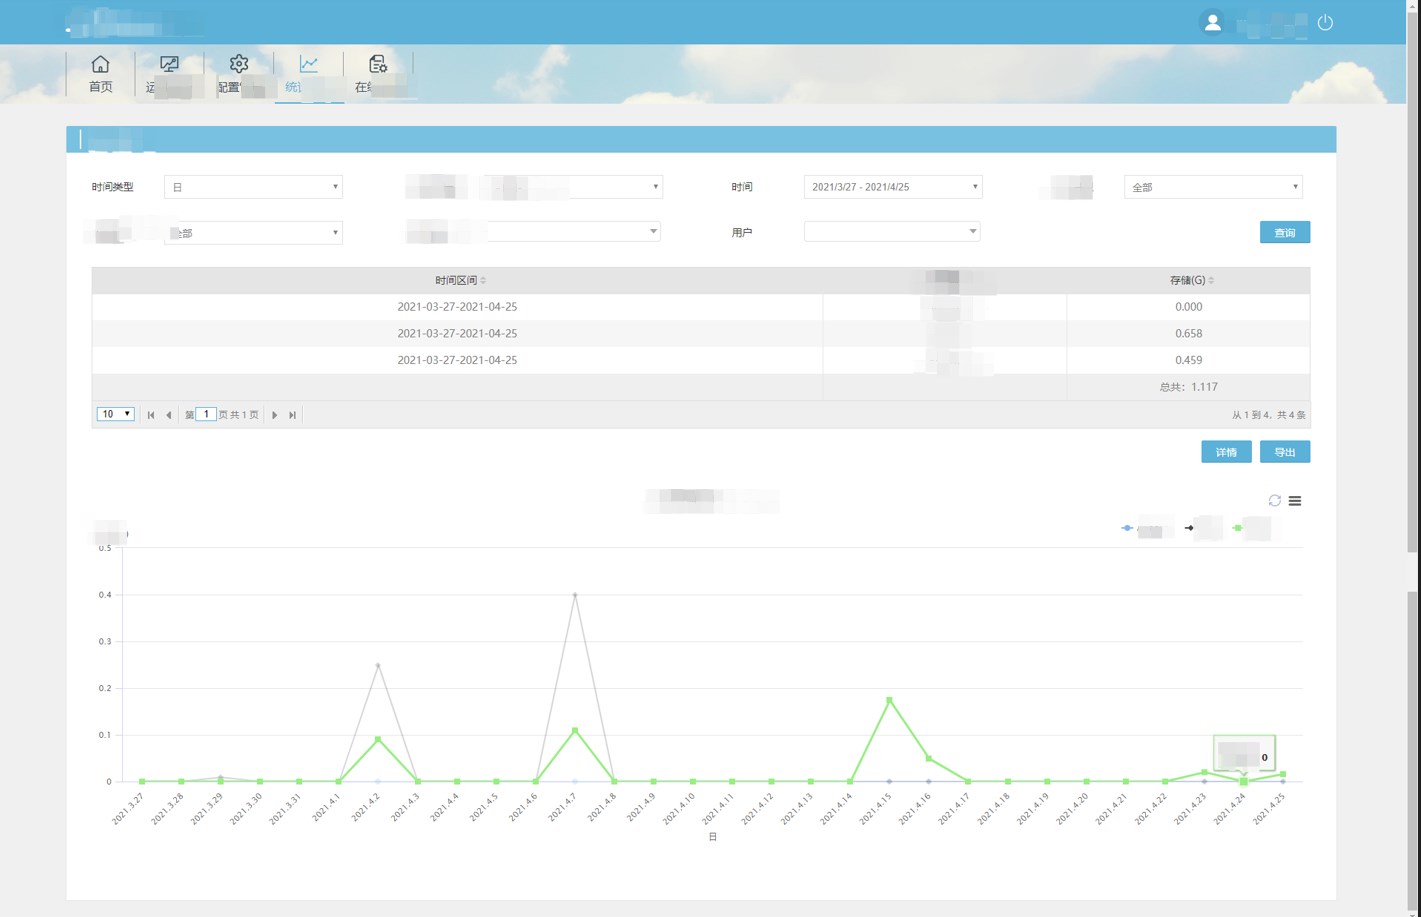Open the 用户 dropdown
Viewport: 1421px width, 917px height.
click(x=892, y=232)
